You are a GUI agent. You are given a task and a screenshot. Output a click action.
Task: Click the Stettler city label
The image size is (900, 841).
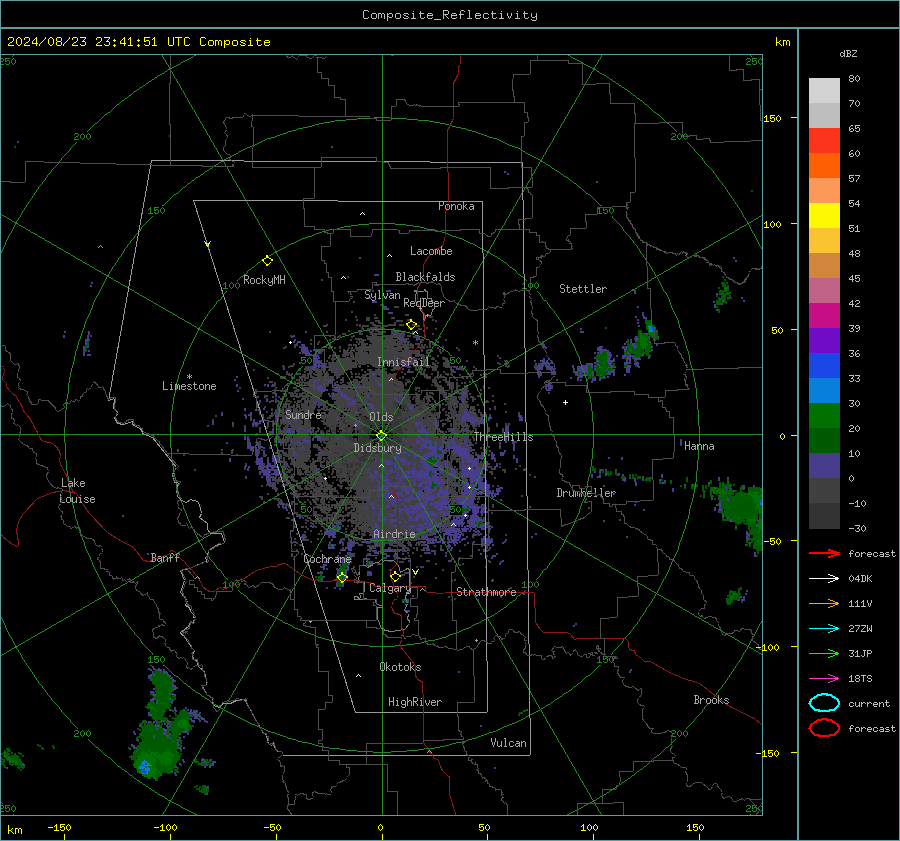pos(583,289)
